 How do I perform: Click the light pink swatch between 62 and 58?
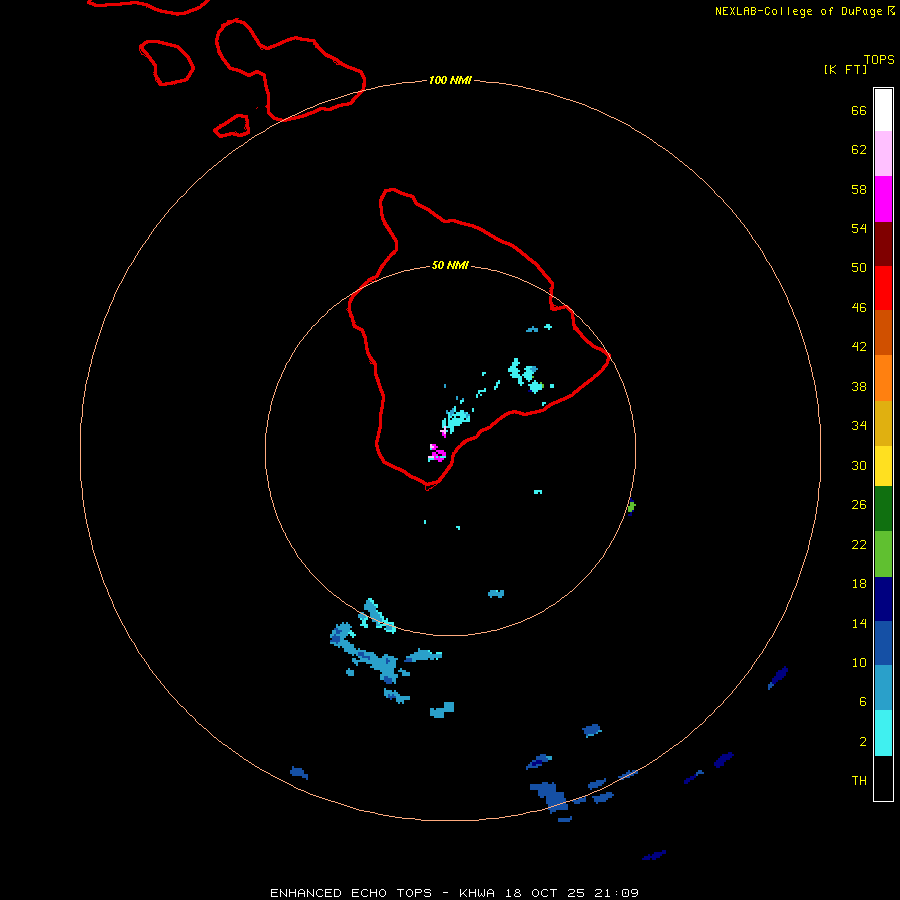point(883,153)
